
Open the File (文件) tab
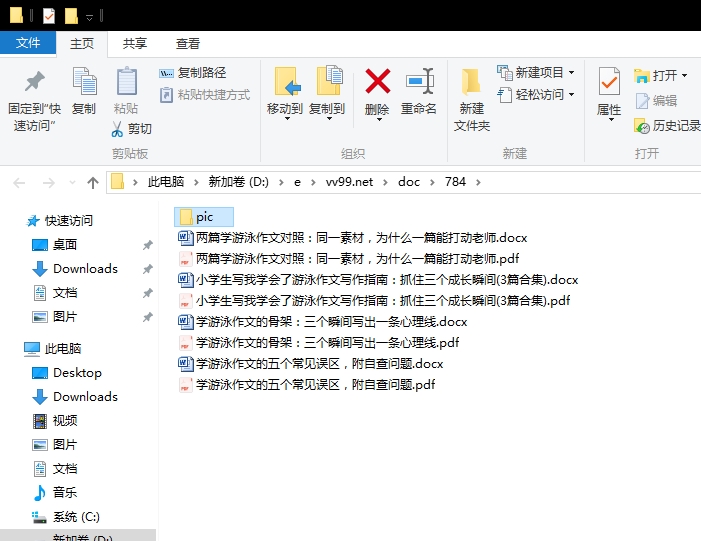point(28,43)
